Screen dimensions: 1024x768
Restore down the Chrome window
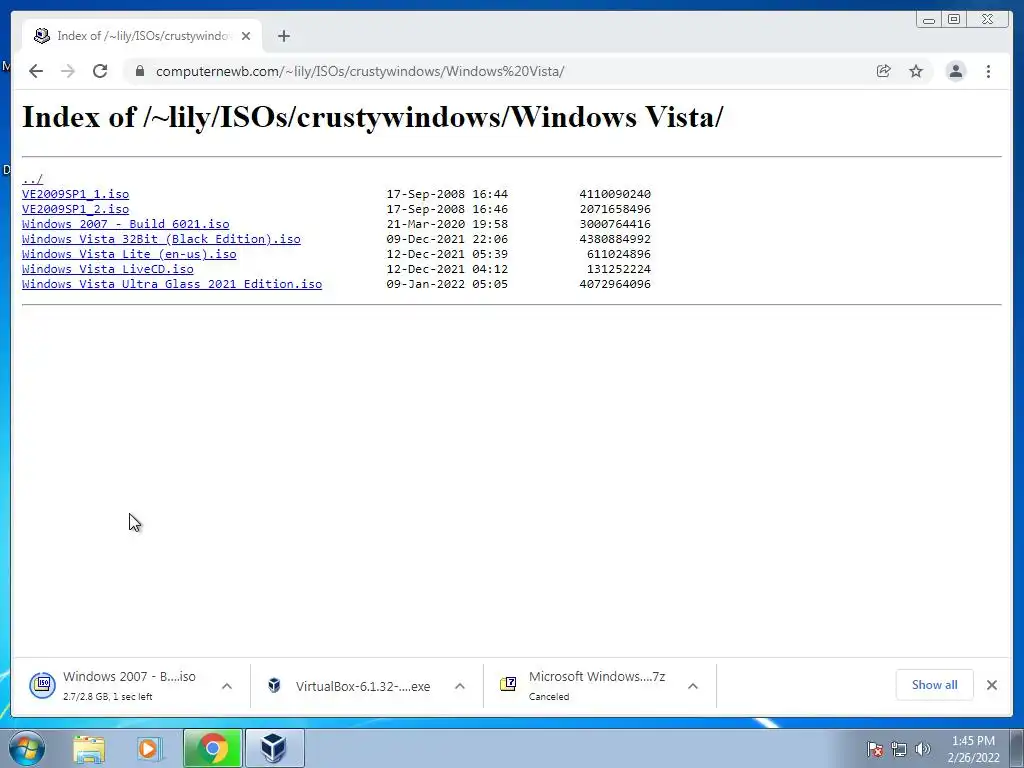pyautogui.click(x=954, y=20)
